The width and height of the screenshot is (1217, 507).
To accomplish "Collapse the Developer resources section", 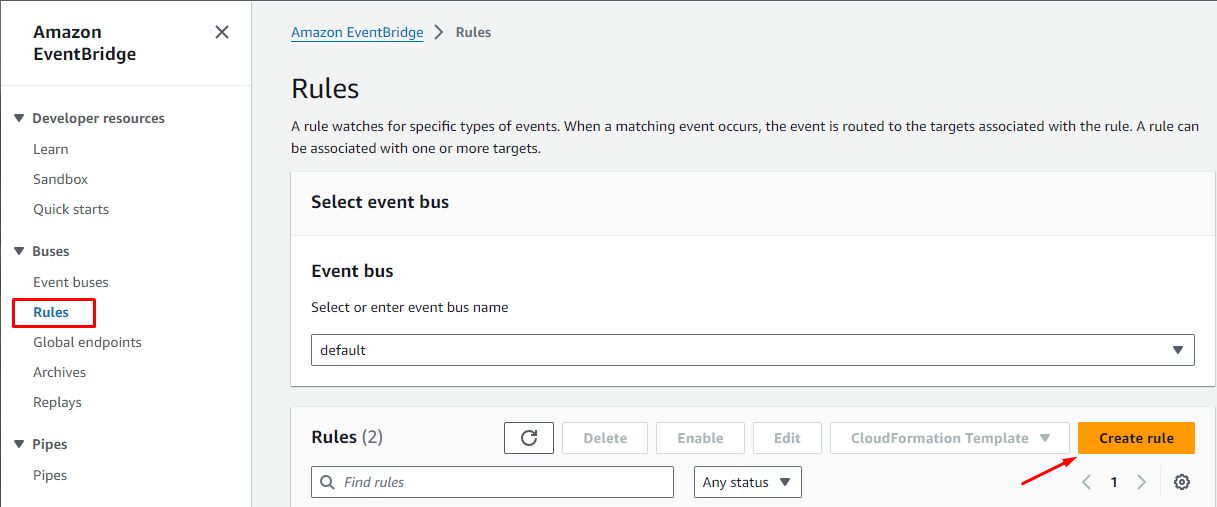I will (19, 118).
